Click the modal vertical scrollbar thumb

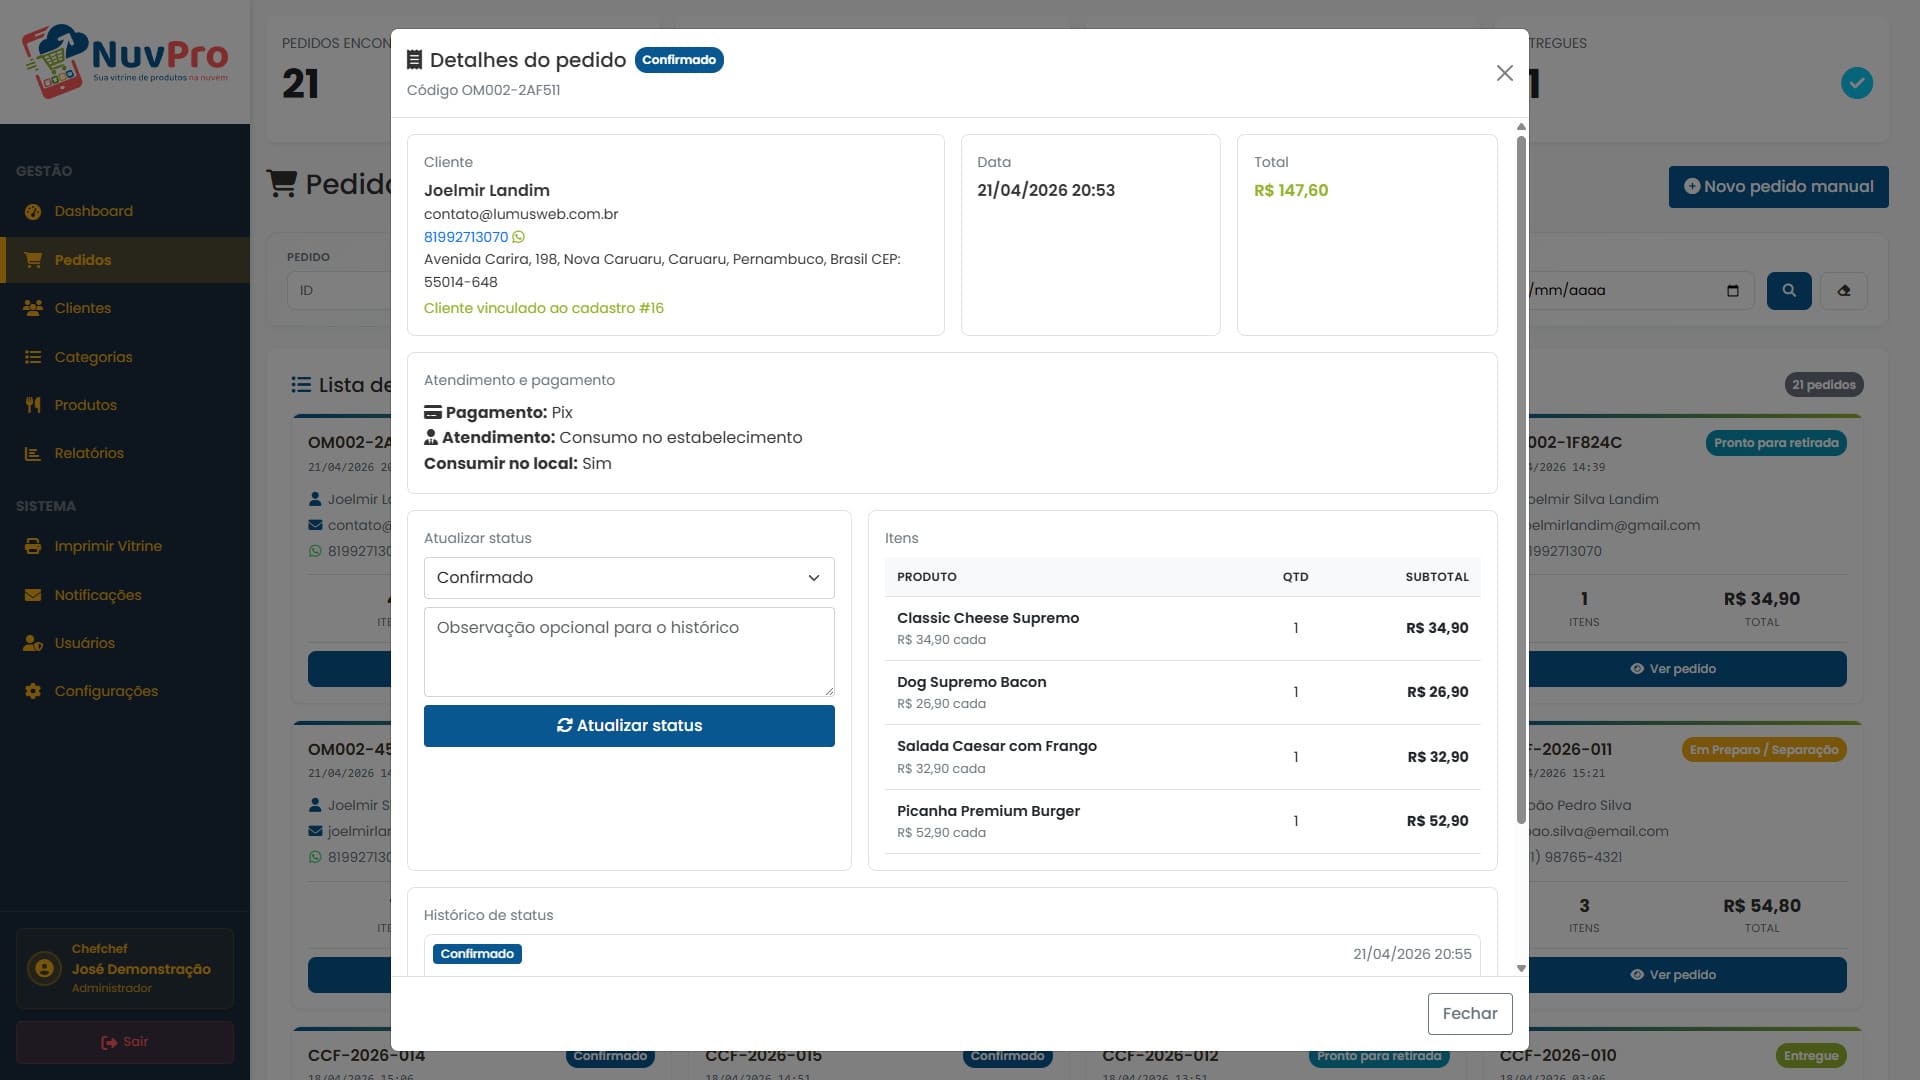[x=1521, y=480]
